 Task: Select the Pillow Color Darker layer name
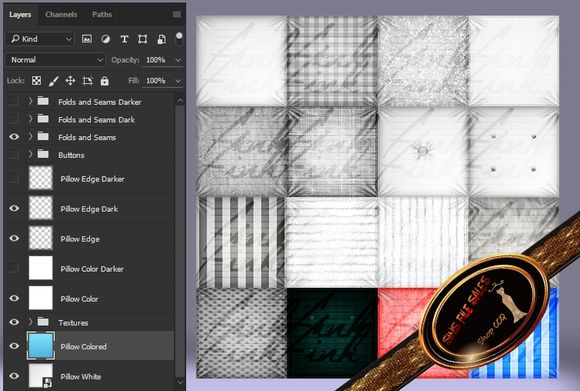tap(92, 269)
